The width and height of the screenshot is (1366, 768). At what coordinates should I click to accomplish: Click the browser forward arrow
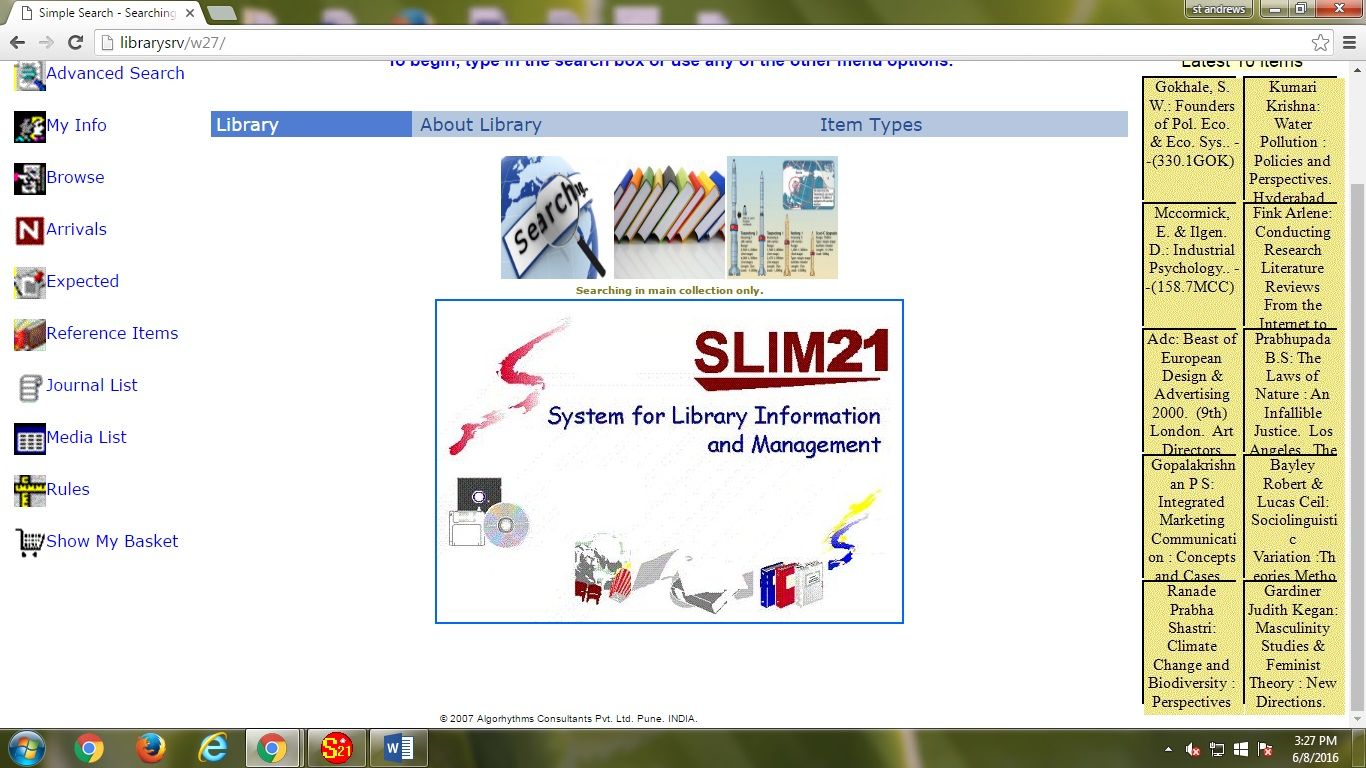click(x=46, y=42)
